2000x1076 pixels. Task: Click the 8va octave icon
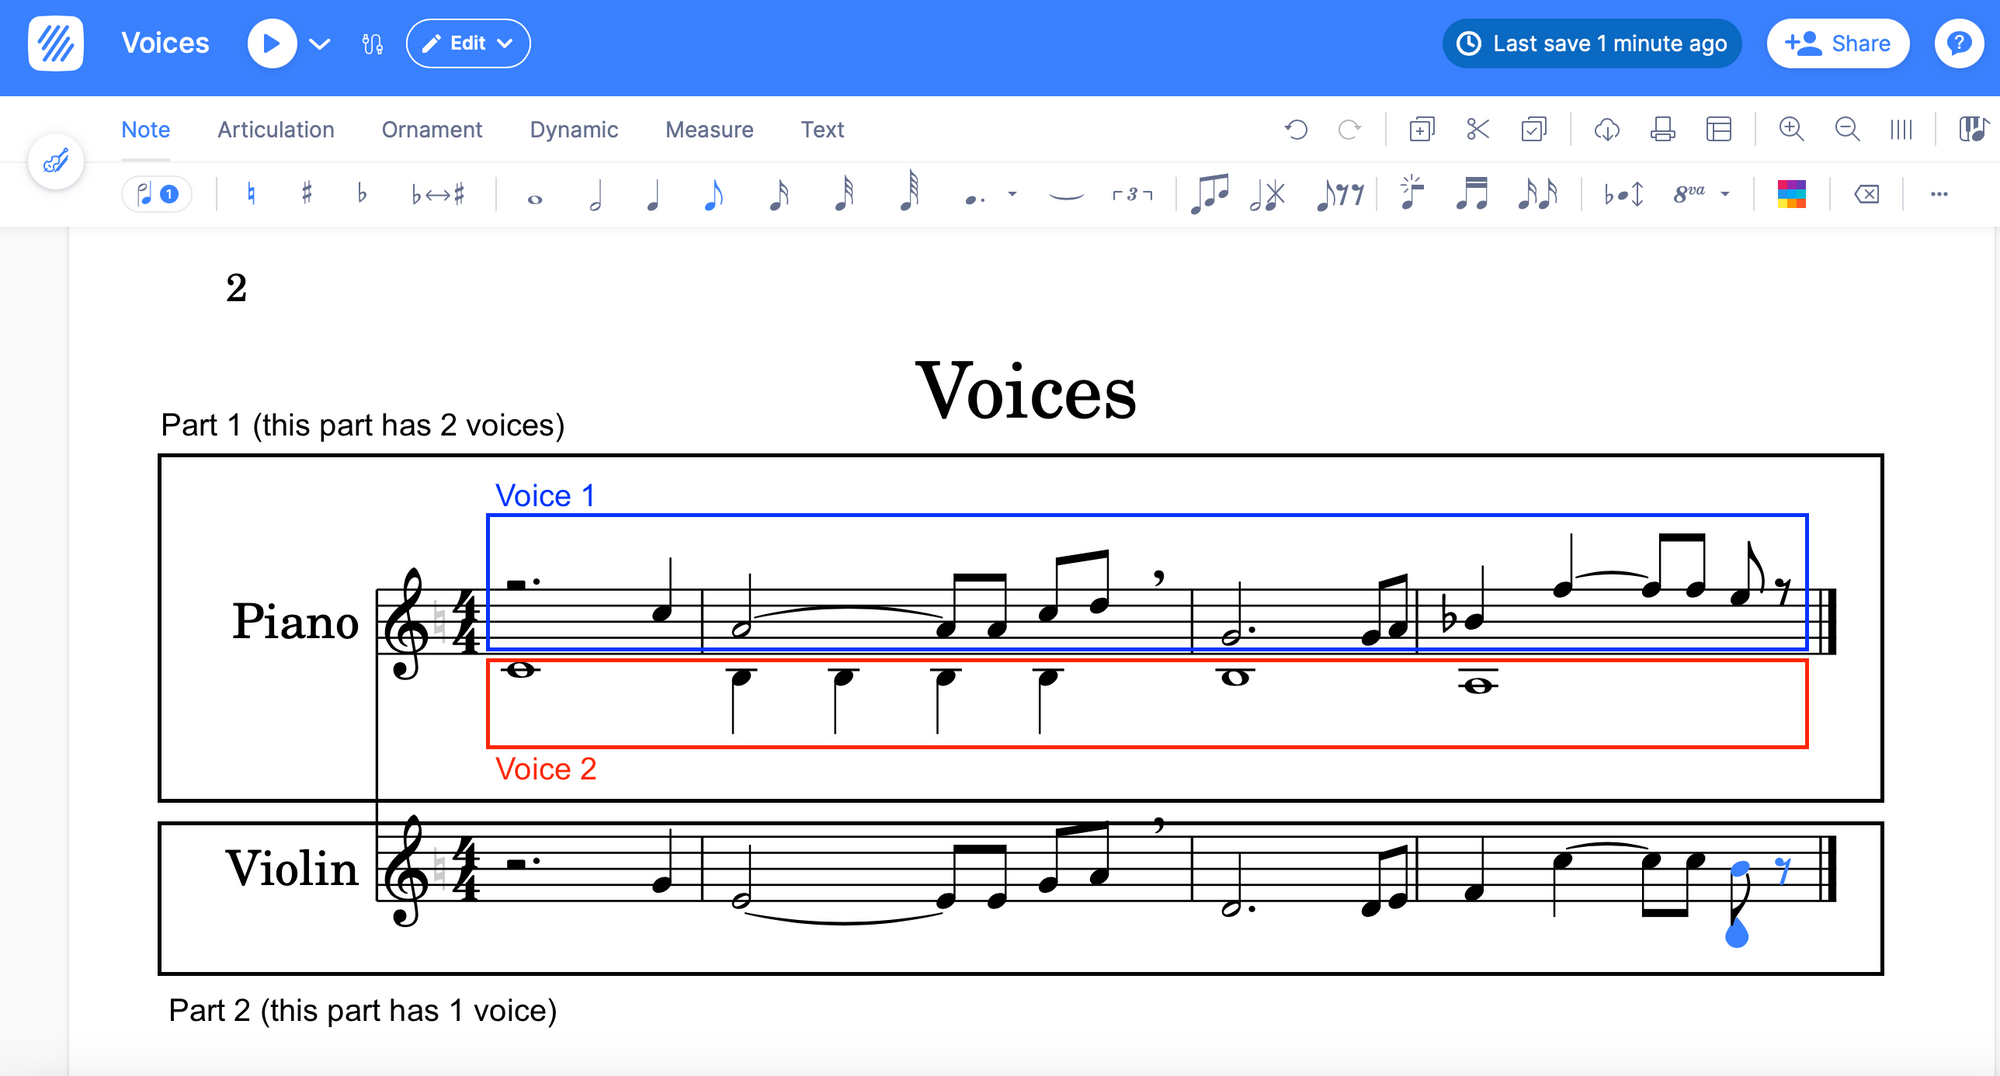click(x=1689, y=194)
